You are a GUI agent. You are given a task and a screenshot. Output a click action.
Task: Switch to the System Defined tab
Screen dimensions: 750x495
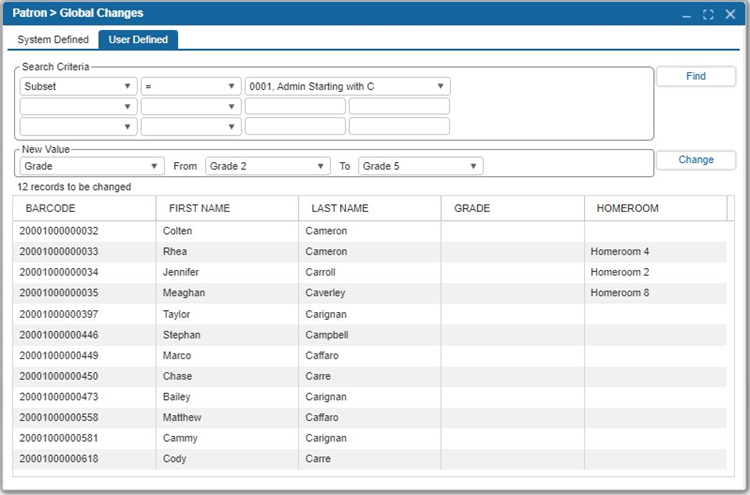(53, 40)
